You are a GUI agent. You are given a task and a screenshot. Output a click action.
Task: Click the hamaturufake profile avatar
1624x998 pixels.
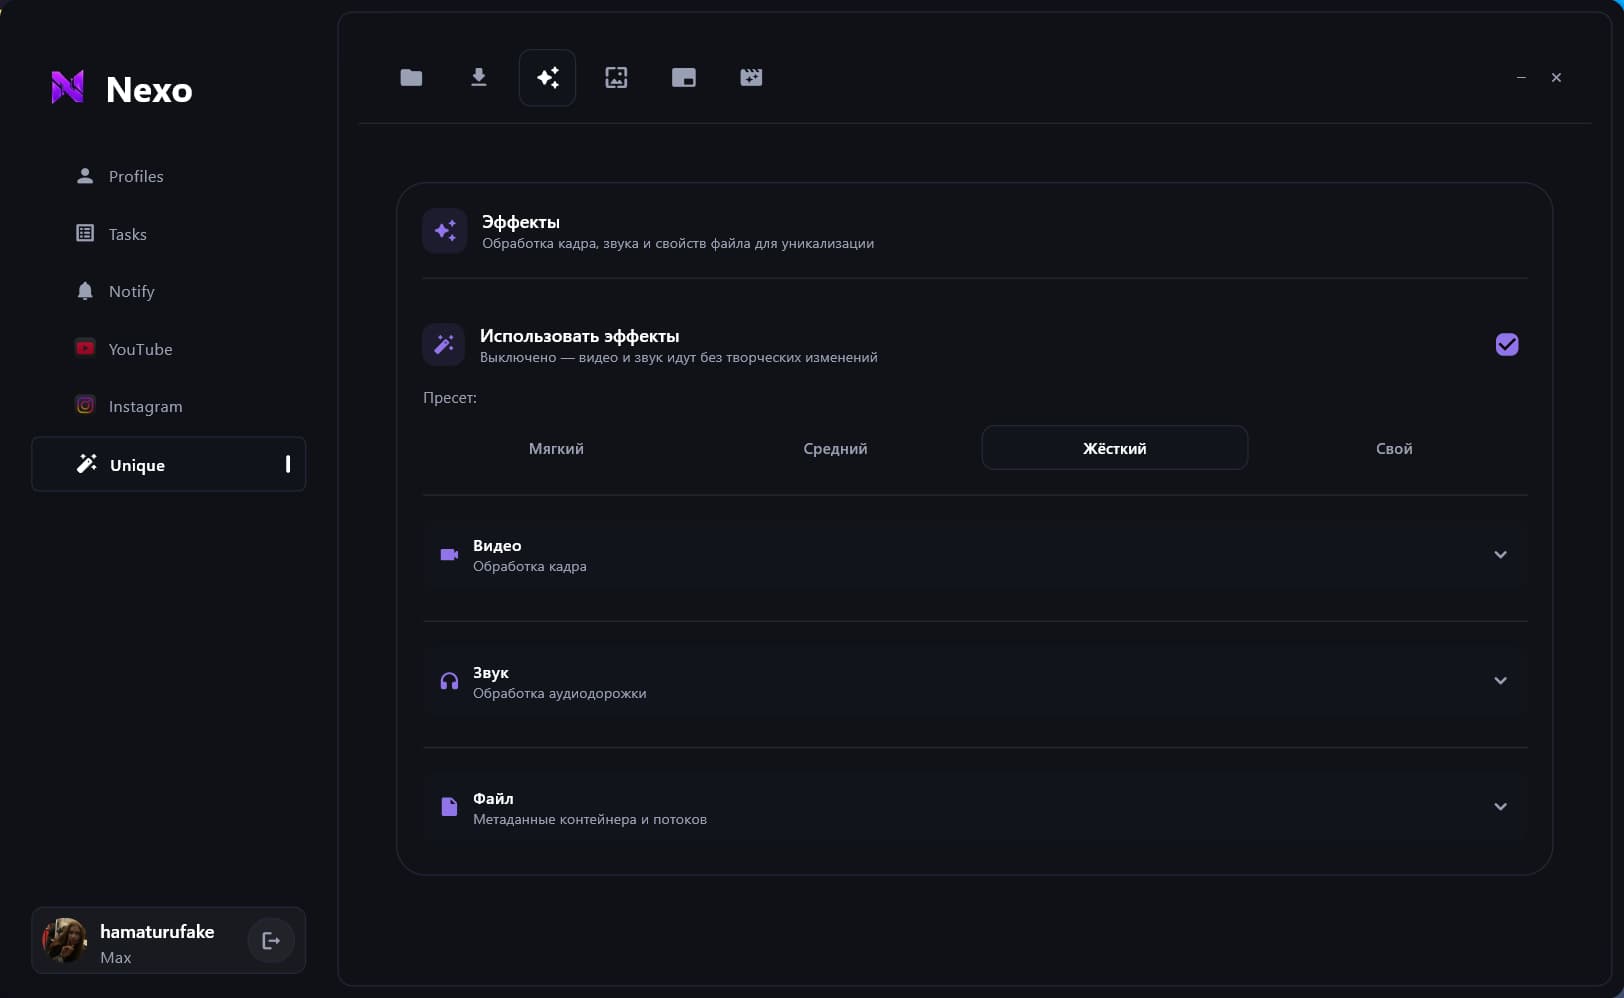[x=65, y=941]
